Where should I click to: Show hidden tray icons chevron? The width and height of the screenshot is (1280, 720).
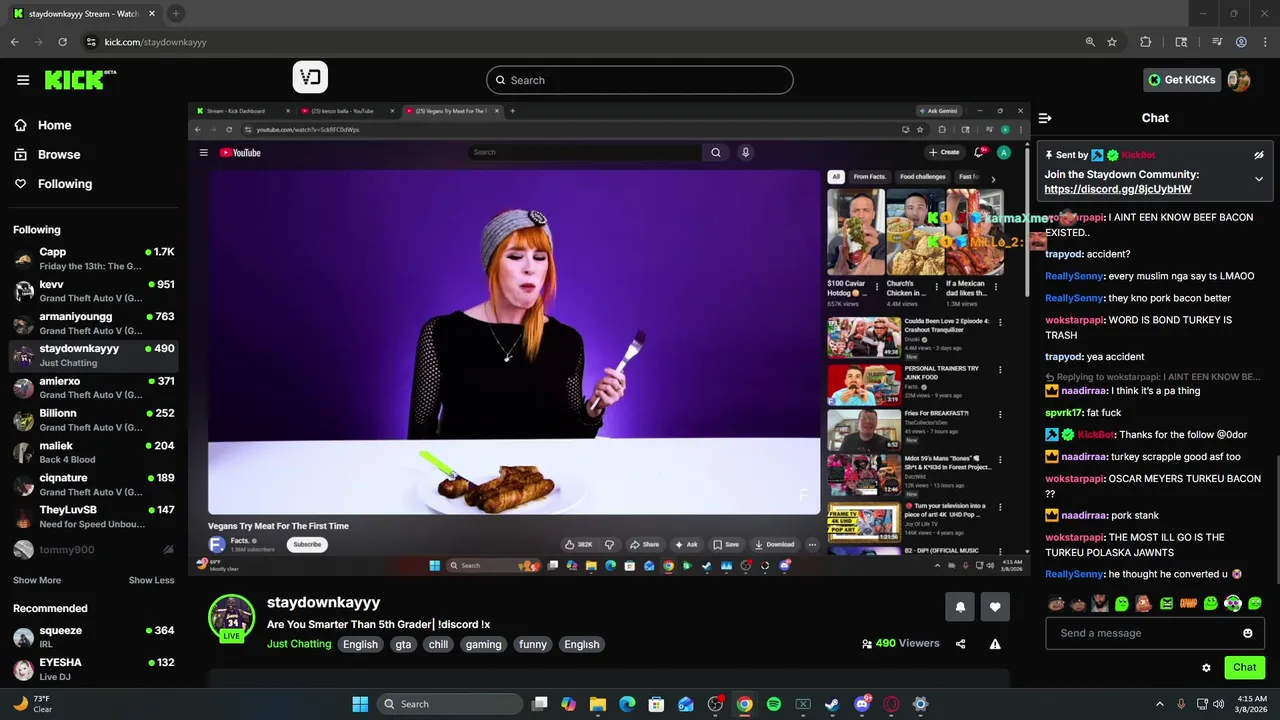pyautogui.click(x=1160, y=704)
